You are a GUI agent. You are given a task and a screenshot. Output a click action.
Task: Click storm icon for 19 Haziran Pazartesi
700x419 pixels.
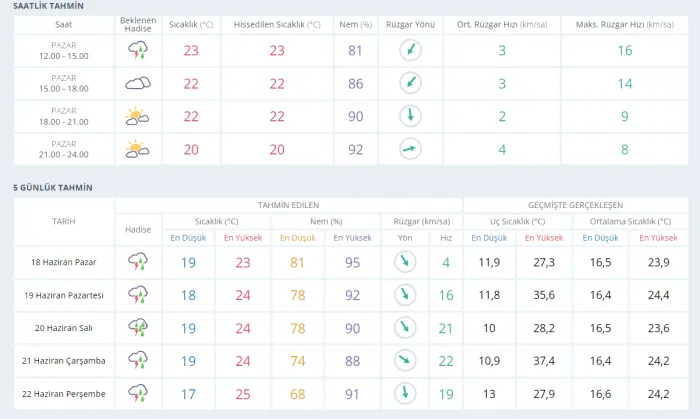[138, 295]
